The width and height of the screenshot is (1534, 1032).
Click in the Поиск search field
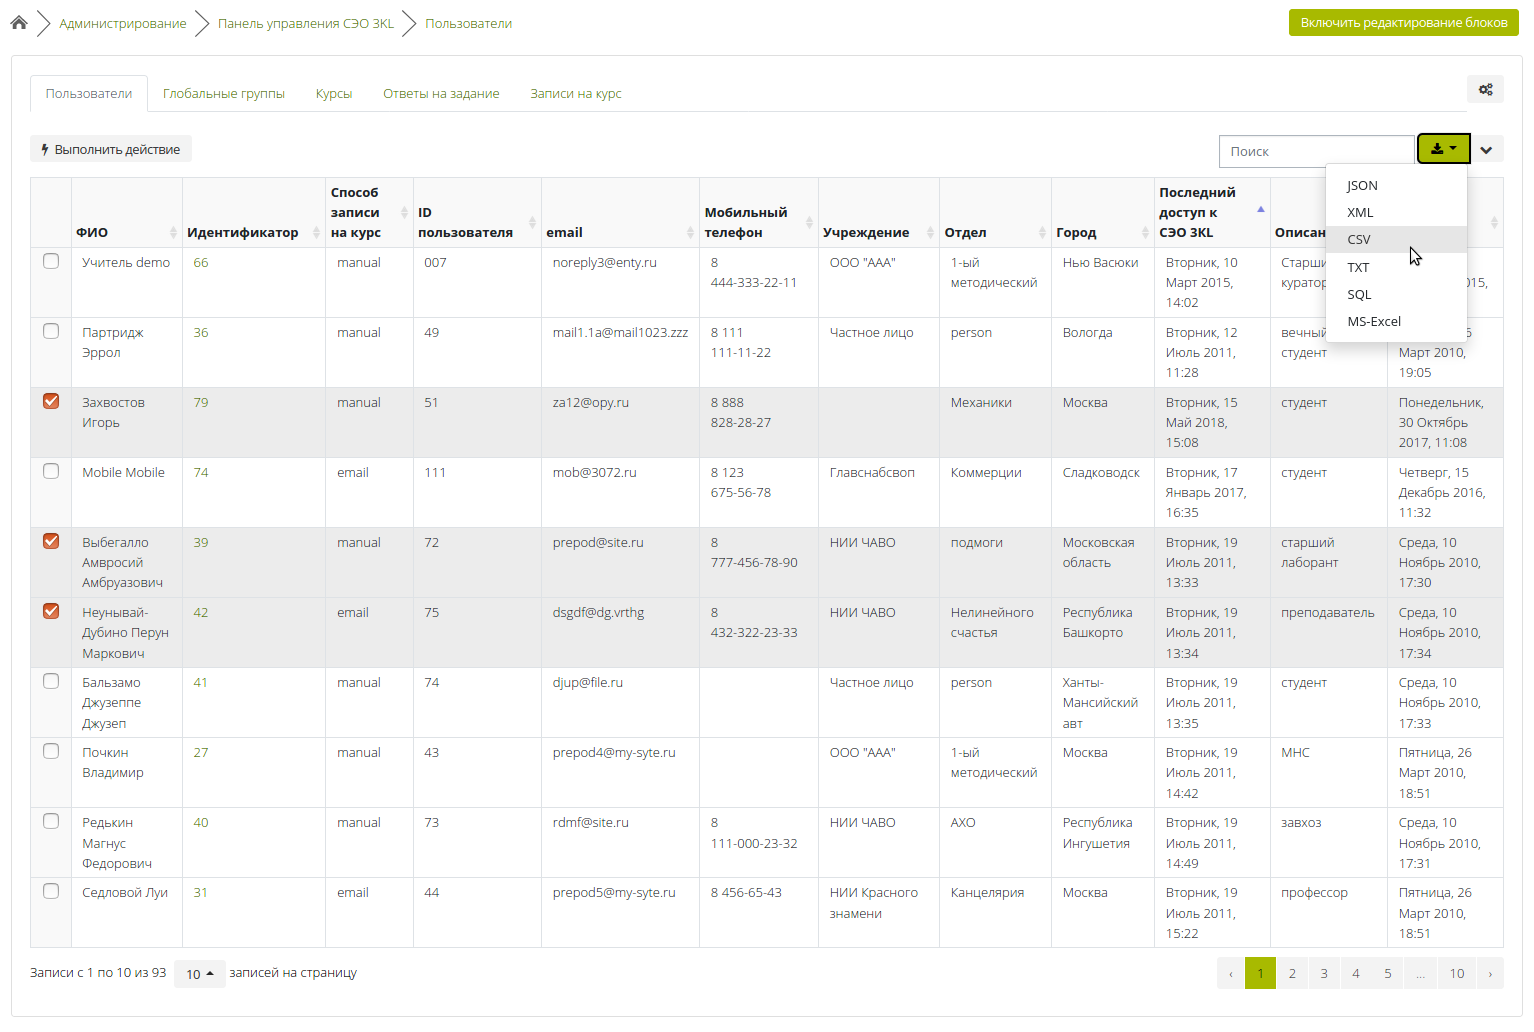point(1317,151)
